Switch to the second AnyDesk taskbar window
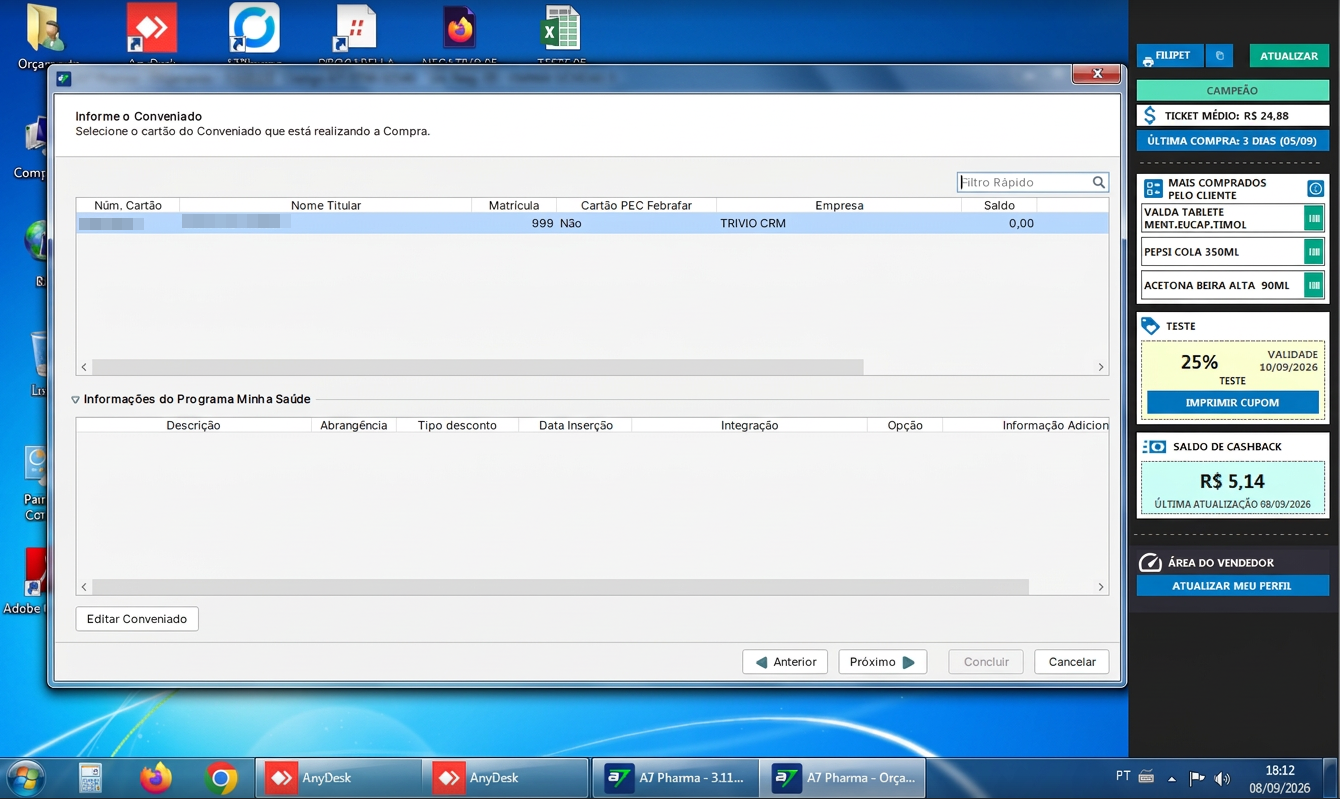 coord(506,777)
